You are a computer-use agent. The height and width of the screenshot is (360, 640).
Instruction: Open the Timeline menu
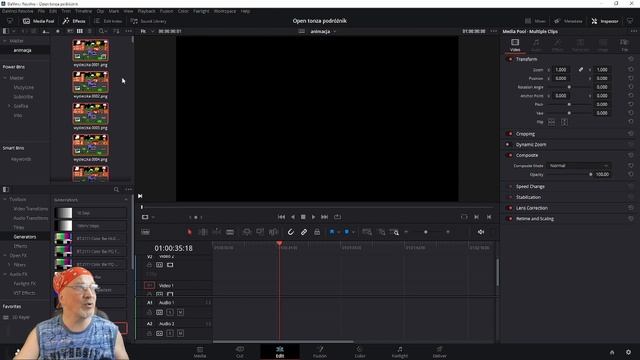coord(84,11)
